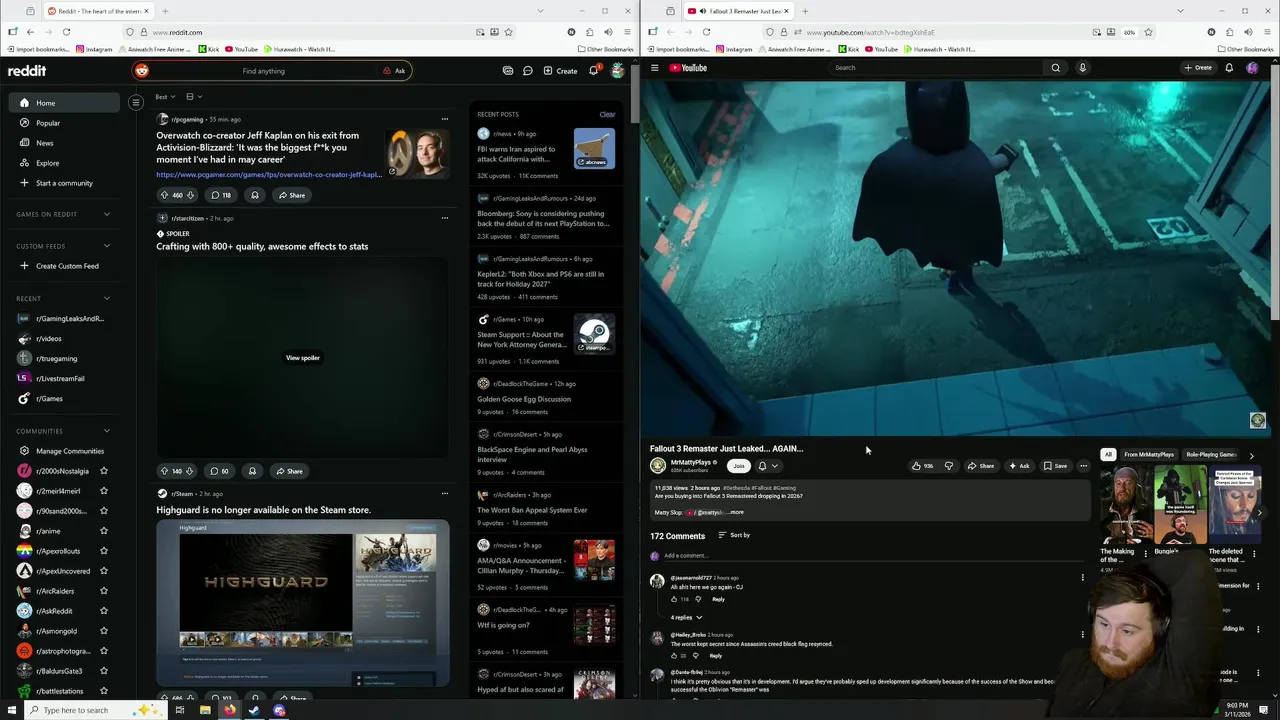Open News in Reddit sidebar
The width and height of the screenshot is (1280, 720).
click(x=45, y=143)
